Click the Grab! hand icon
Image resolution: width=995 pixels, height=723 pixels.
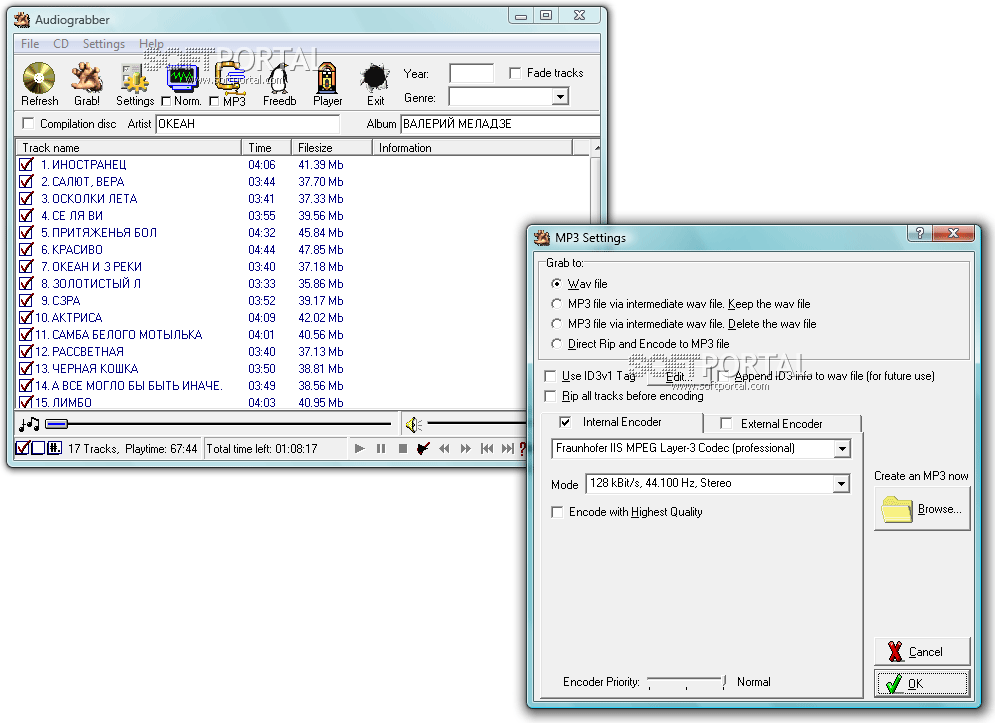tap(87, 78)
